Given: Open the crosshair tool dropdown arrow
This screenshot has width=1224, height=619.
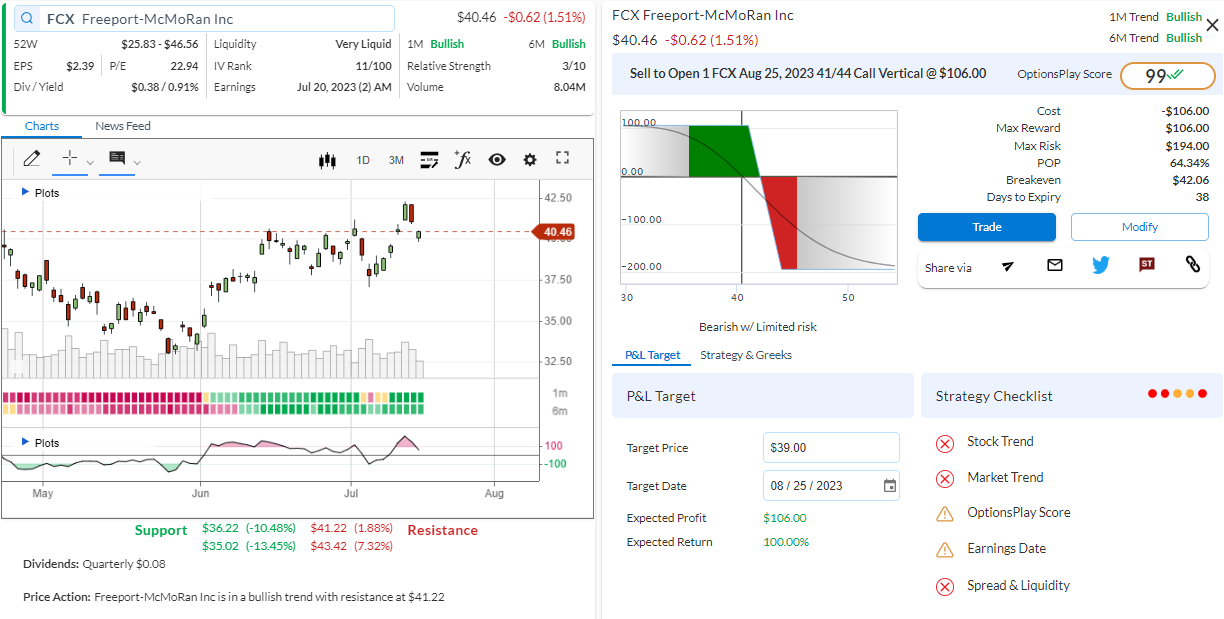Looking at the screenshot, I should [x=89, y=162].
